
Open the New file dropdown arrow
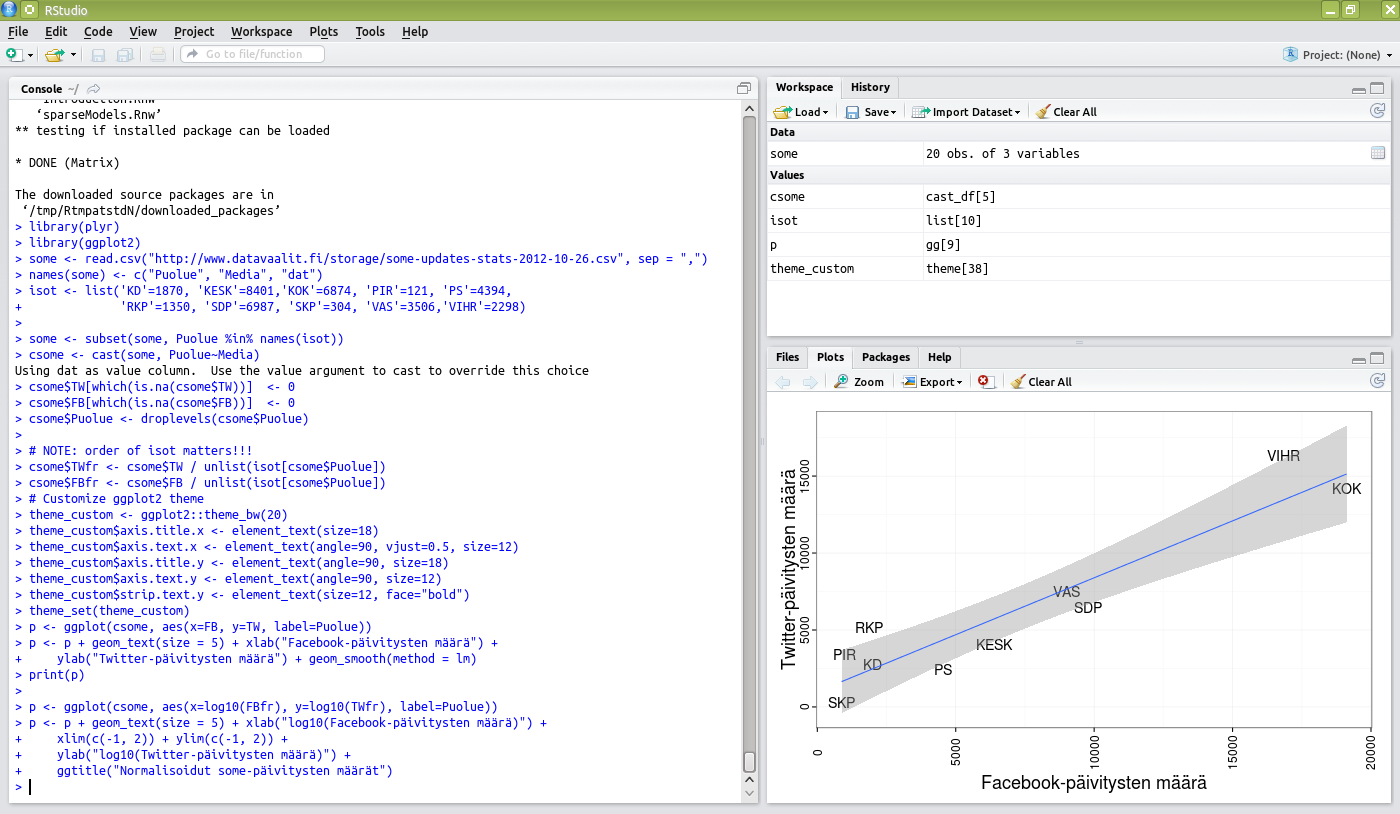tap(30, 55)
